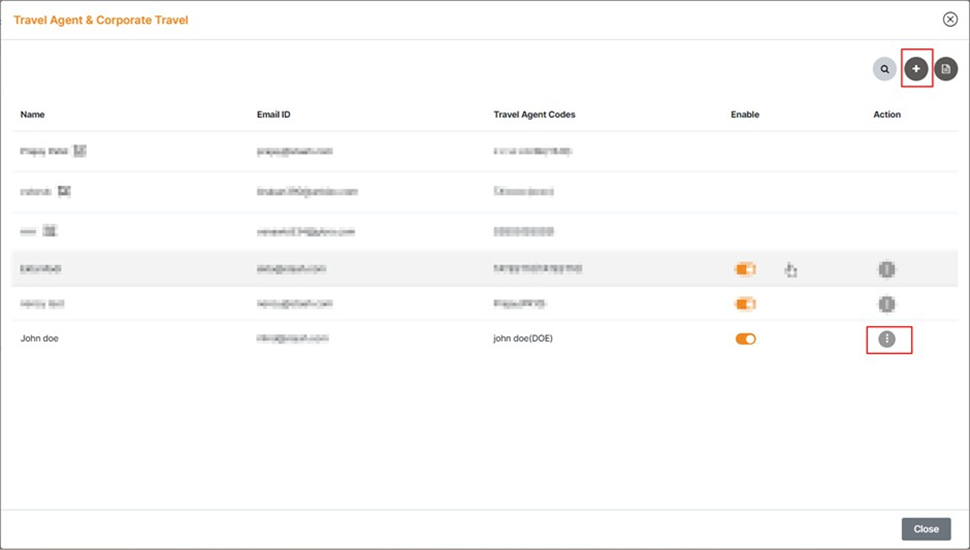This screenshot has height=550, width=970.
Task: Click the john doe(DOE) agent code
Action: pyautogui.click(x=523, y=339)
